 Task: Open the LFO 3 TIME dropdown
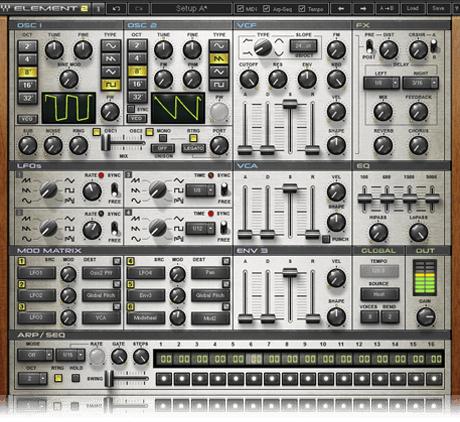(x=200, y=190)
